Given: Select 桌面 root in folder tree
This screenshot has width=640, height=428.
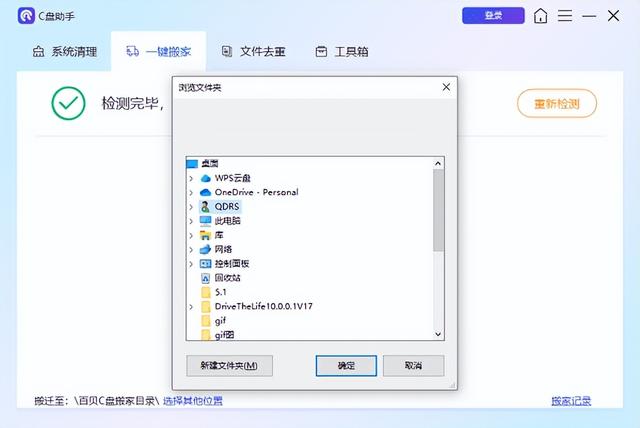Looking at the screenshot, I should pos(209,164).
